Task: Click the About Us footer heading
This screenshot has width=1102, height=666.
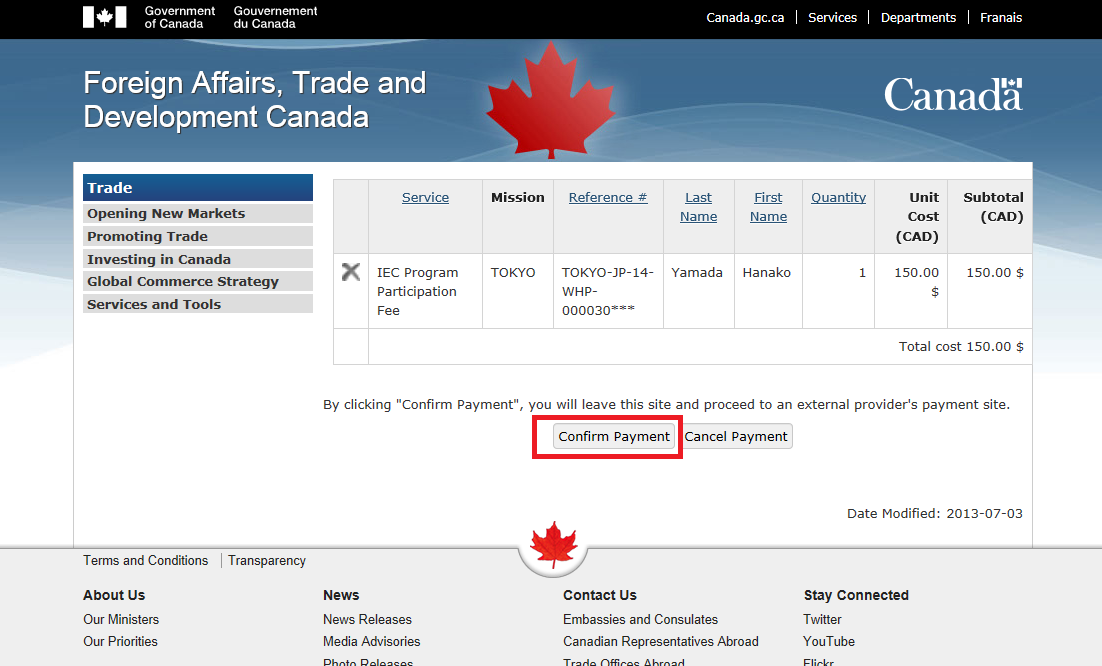Action: (114, 595)
